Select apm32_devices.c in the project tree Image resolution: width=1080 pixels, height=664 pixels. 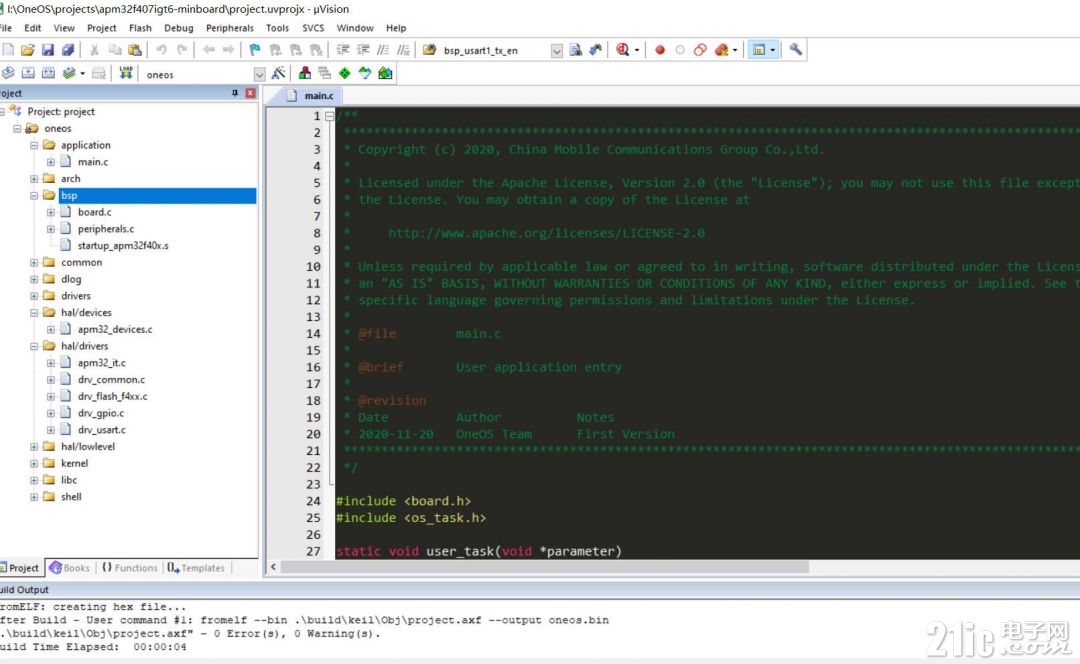pos(115,329)
